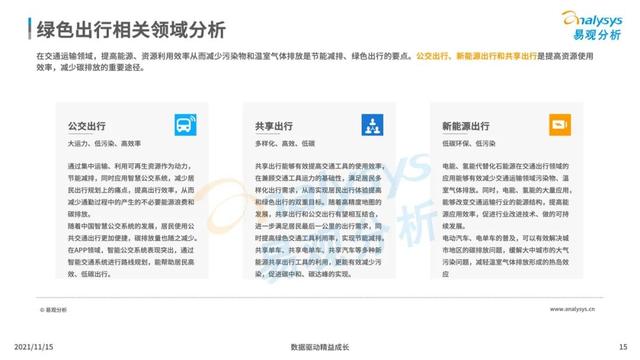Image resolution: width=640 pixels, height=360 pixels.
Task: Select the 新能源出行 card heading
Action: point(466,126)
